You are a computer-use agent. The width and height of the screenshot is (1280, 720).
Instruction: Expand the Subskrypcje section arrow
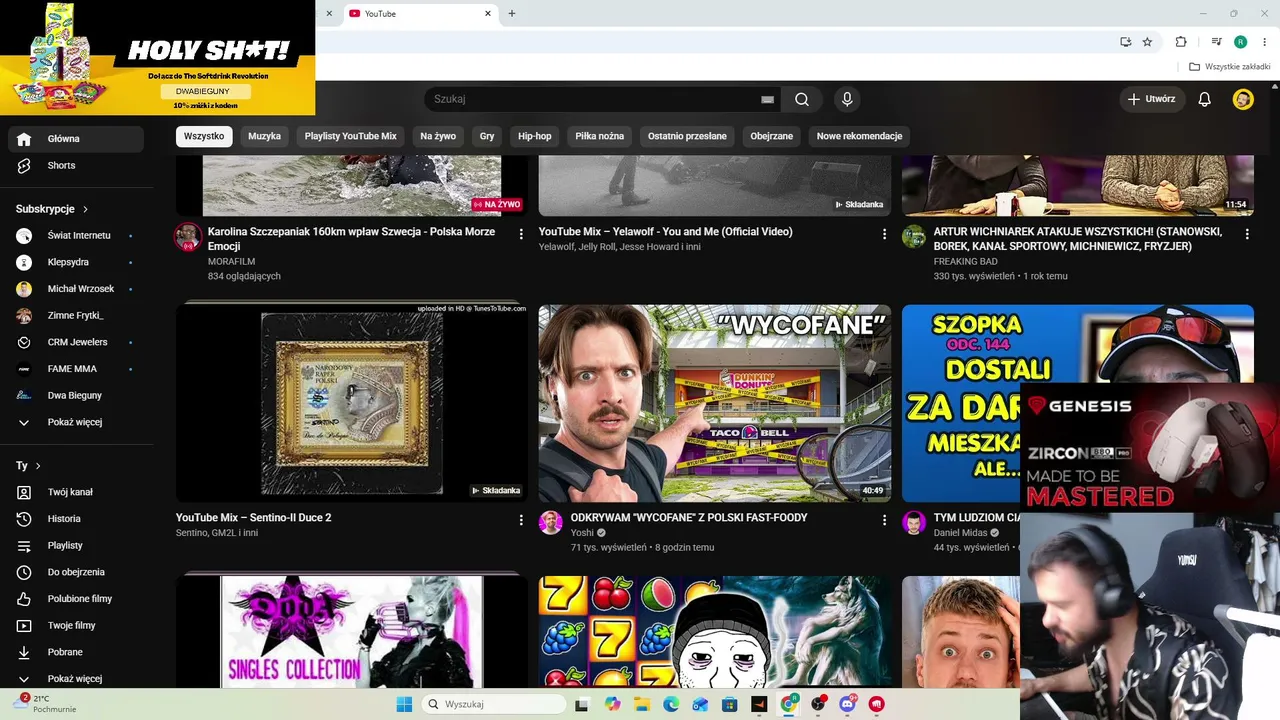85,209
